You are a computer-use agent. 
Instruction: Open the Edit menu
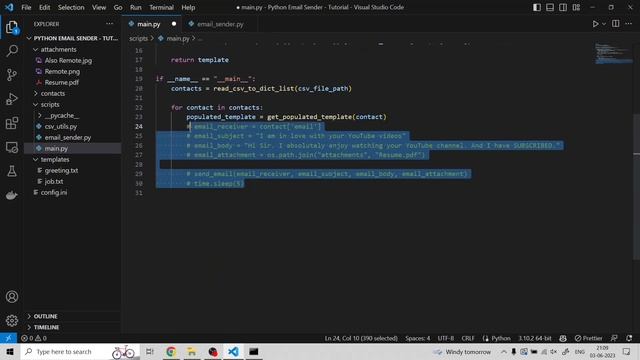pyautogui.click(x=44, y=7)
